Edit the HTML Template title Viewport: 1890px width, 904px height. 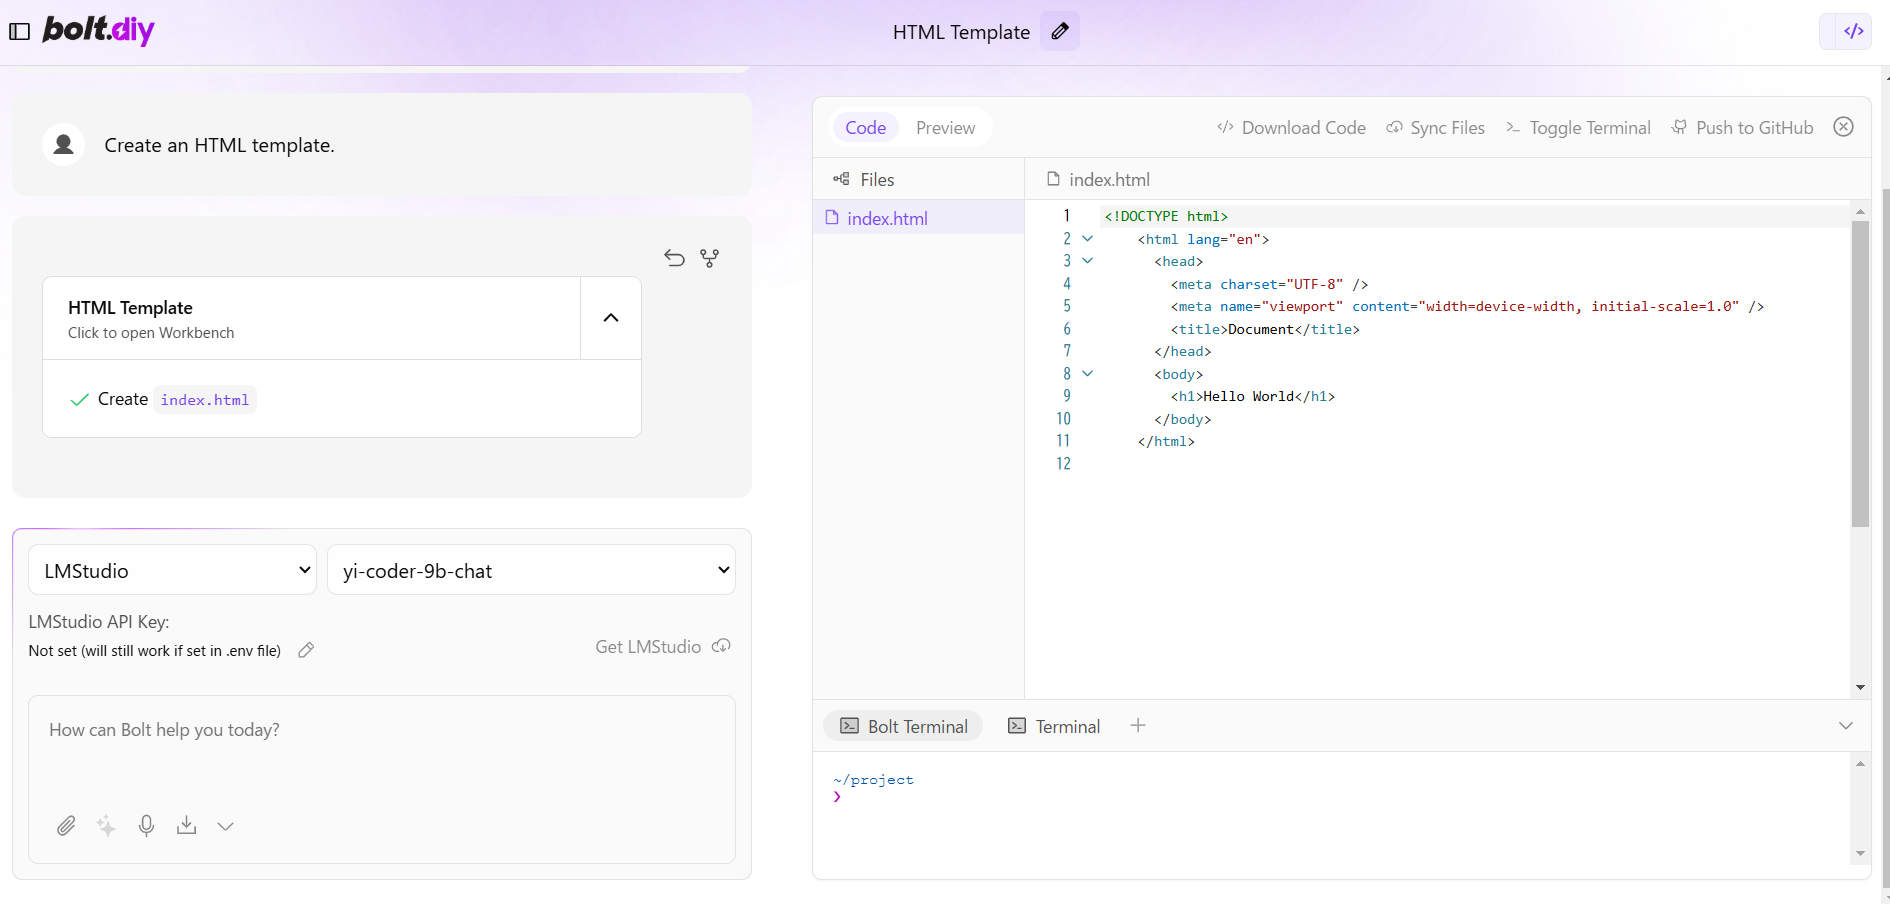pos(1060,31)
